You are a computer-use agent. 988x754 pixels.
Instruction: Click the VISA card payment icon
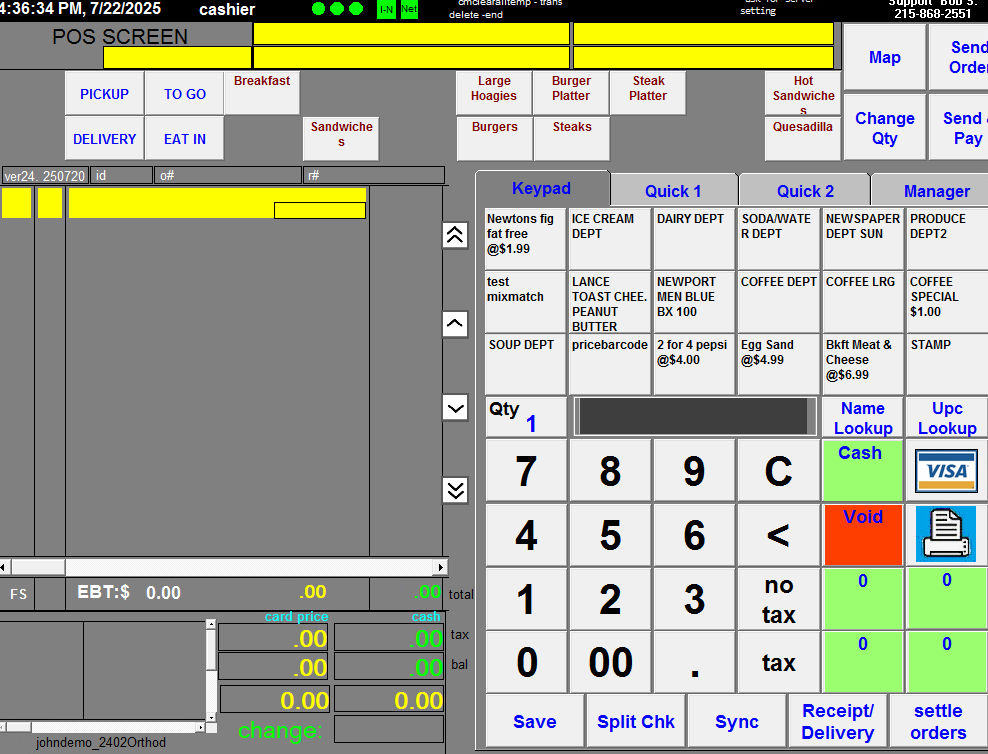click(946, 471)
